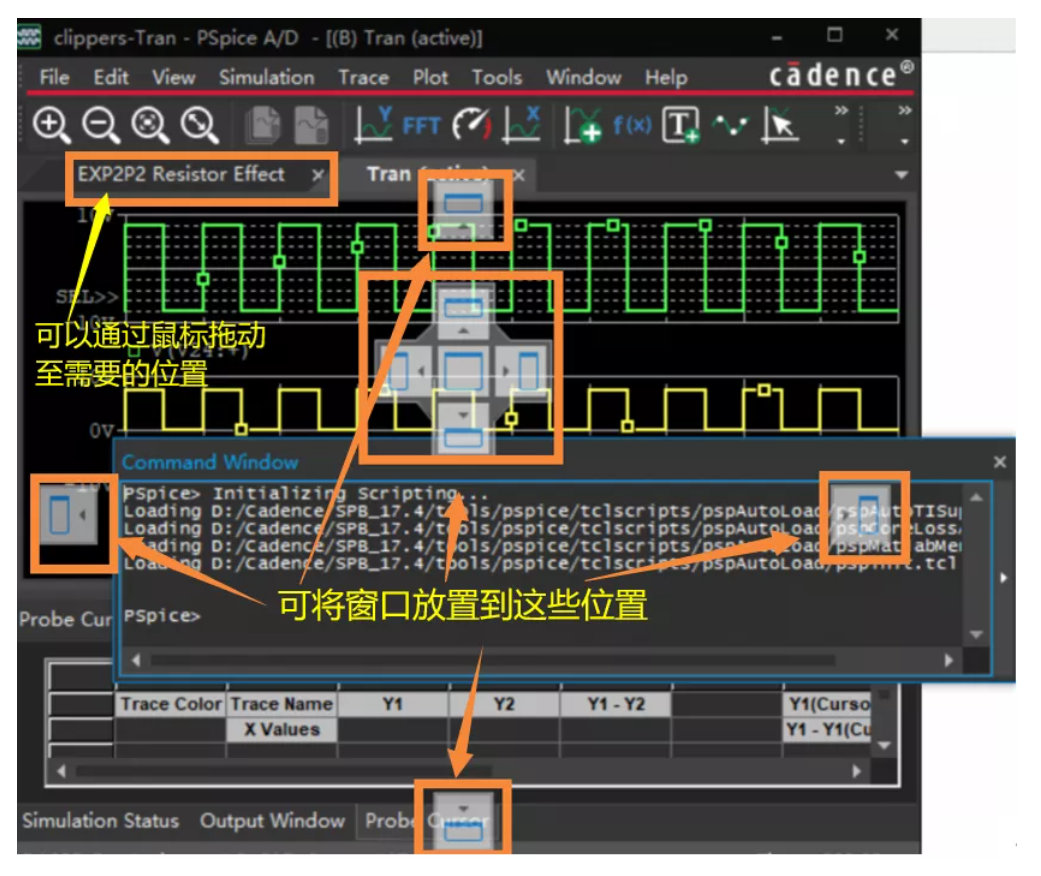This screenshot has height=876, width=1041.
Task: Click the Zoom Fit icon
Action: (x=200, y=125)
